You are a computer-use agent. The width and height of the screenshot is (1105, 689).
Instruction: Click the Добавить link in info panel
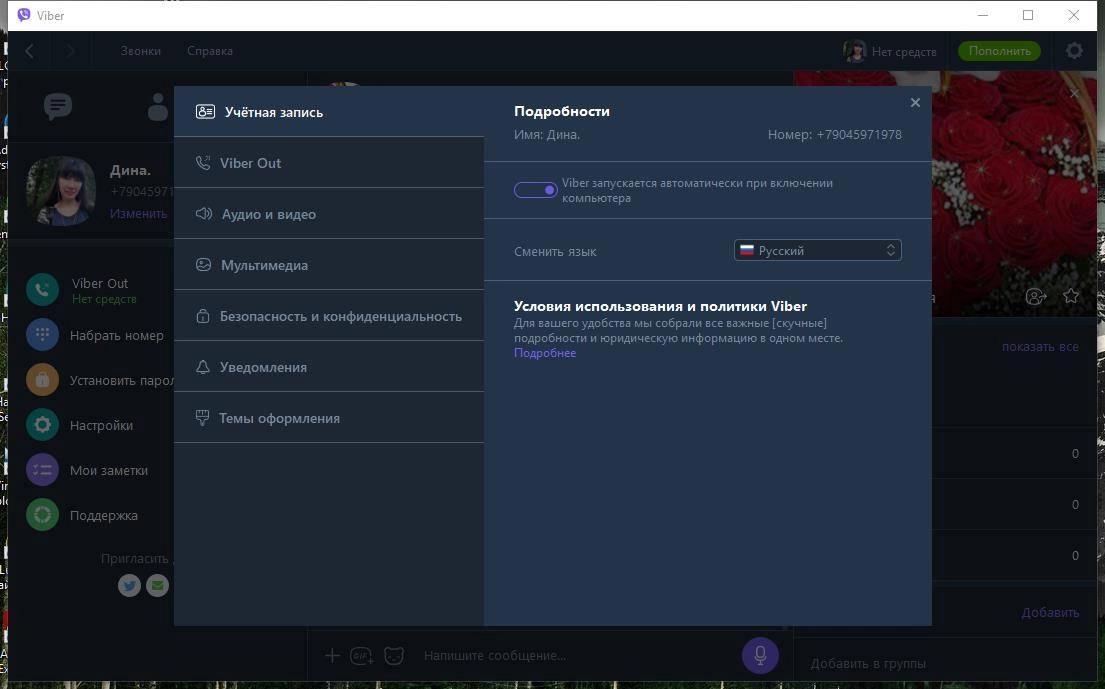click(1050, 612)
